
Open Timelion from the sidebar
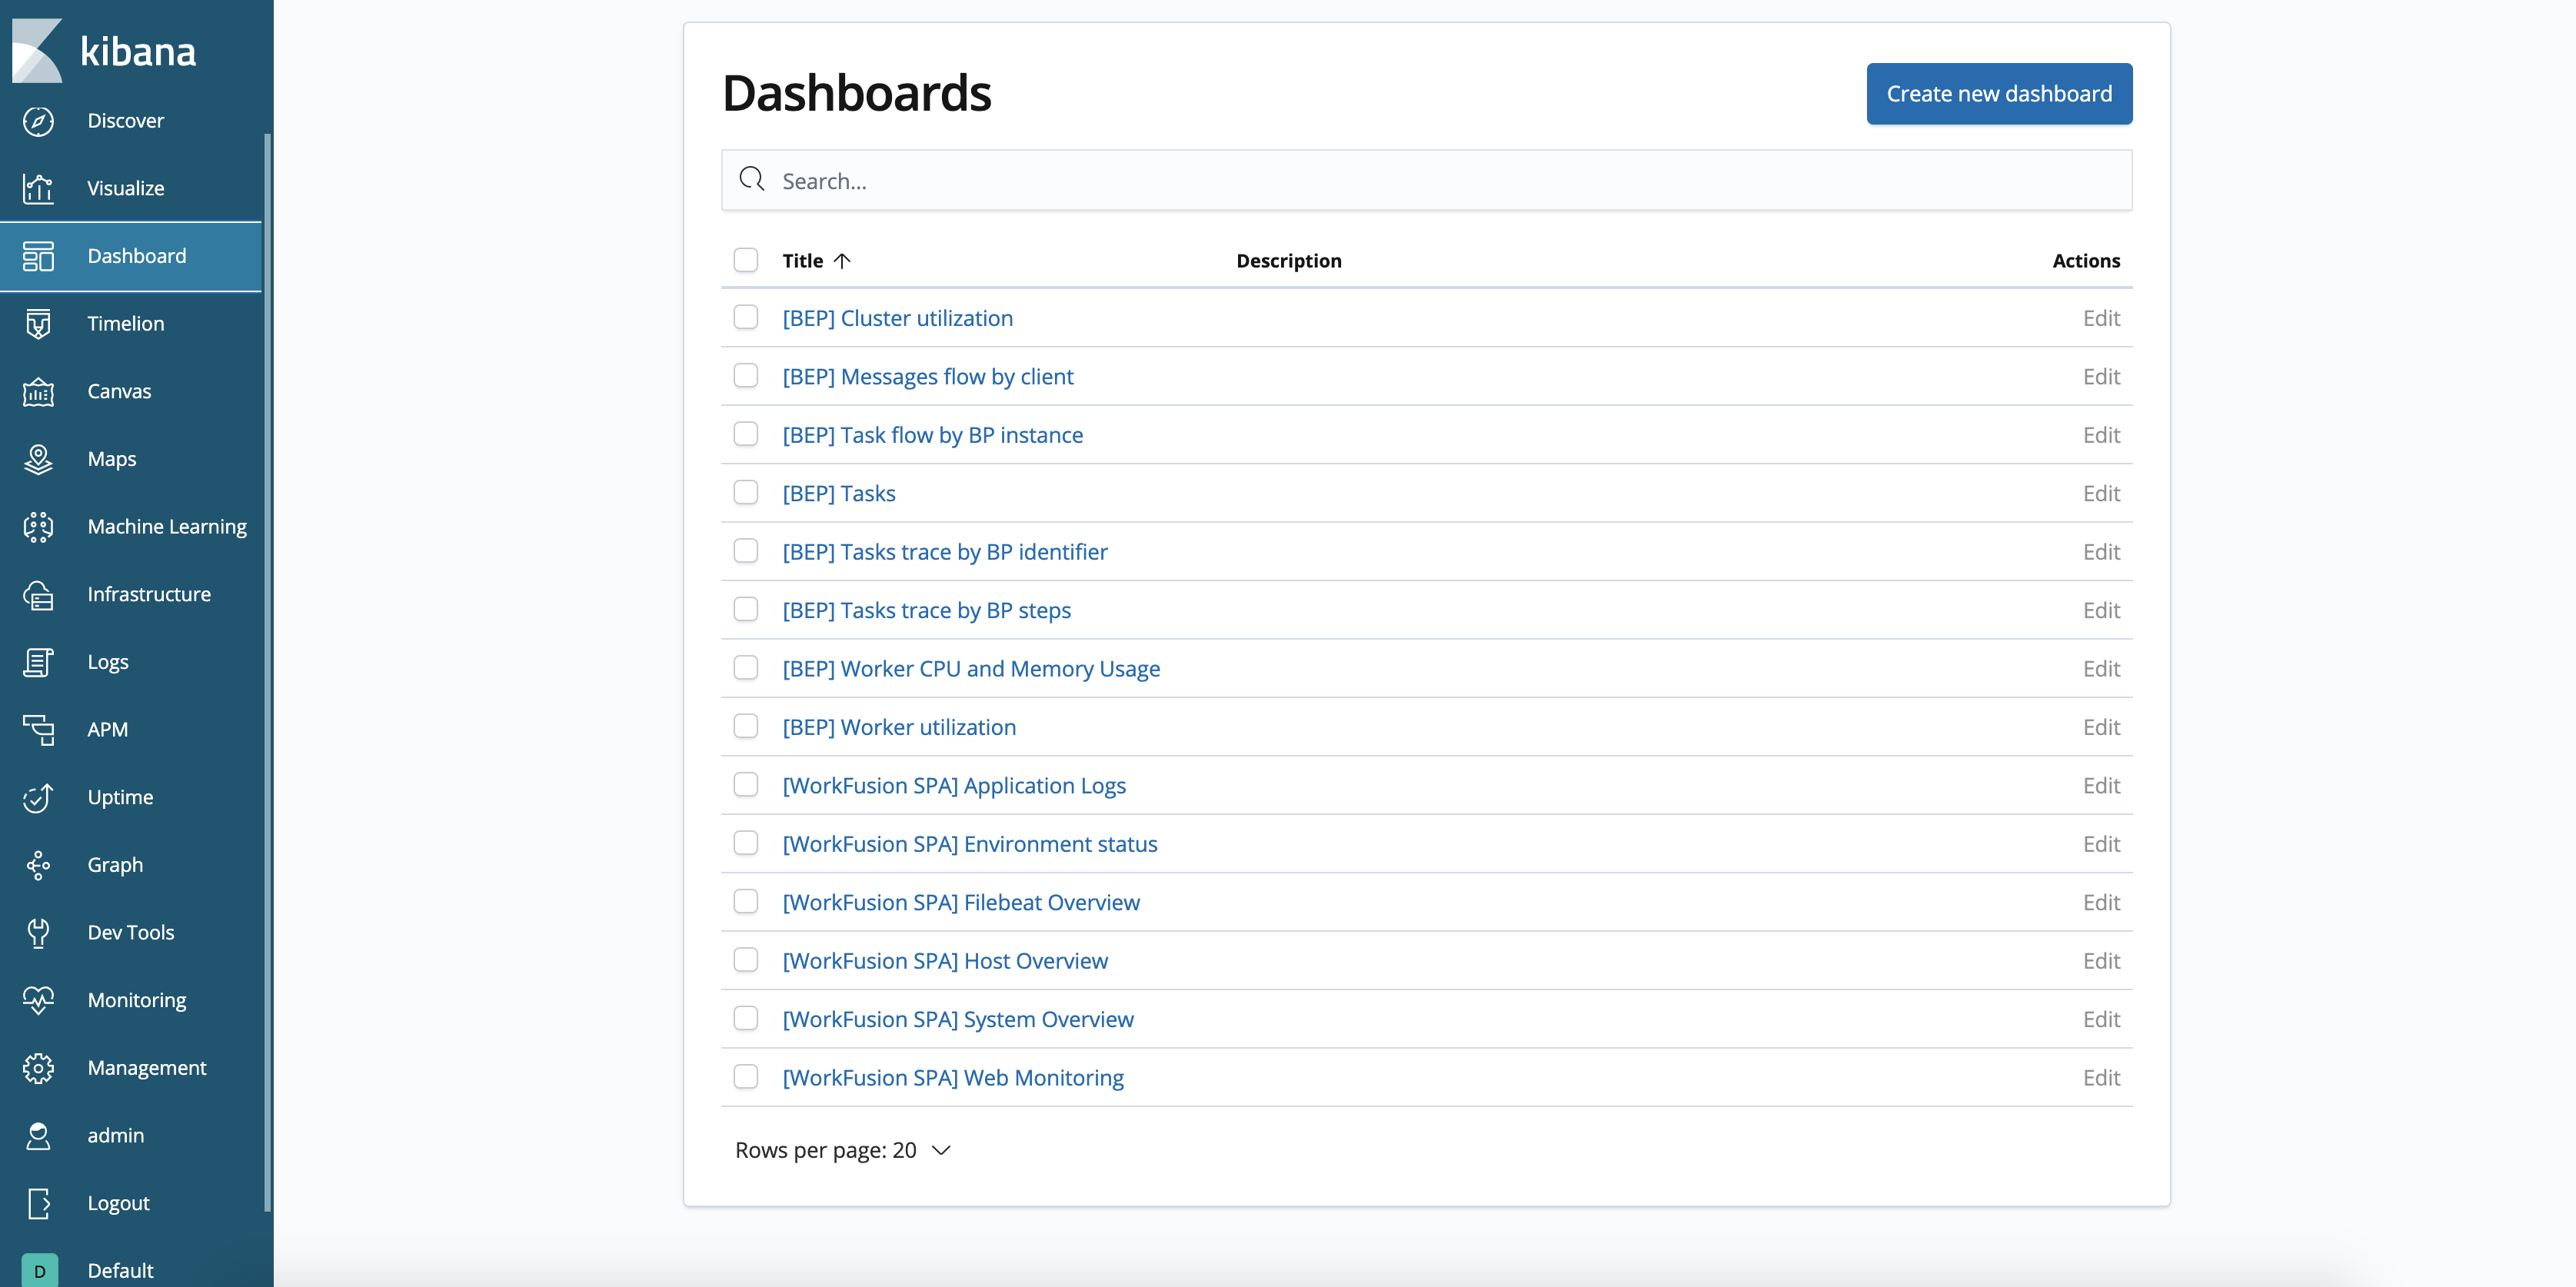coord(125,324)
